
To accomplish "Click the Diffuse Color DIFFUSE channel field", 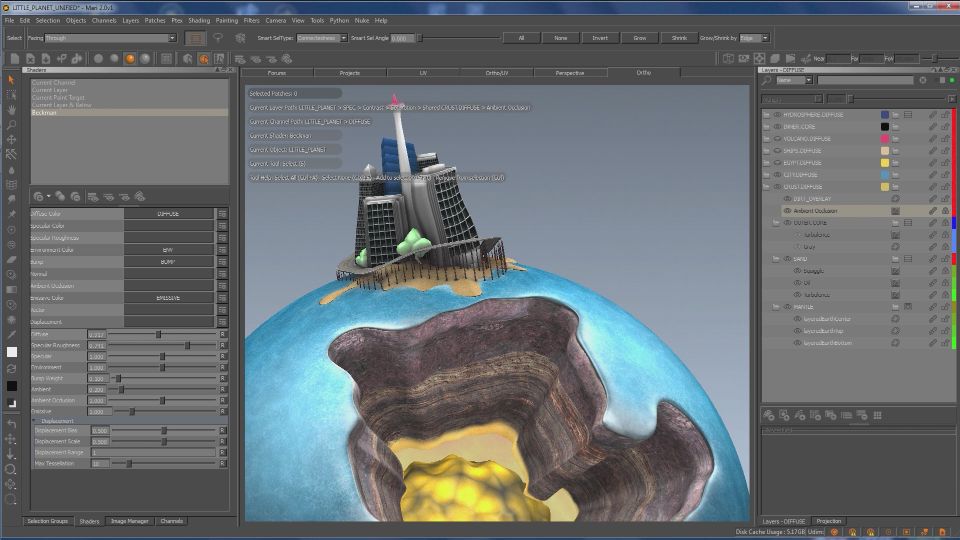I will click(169, 214).
